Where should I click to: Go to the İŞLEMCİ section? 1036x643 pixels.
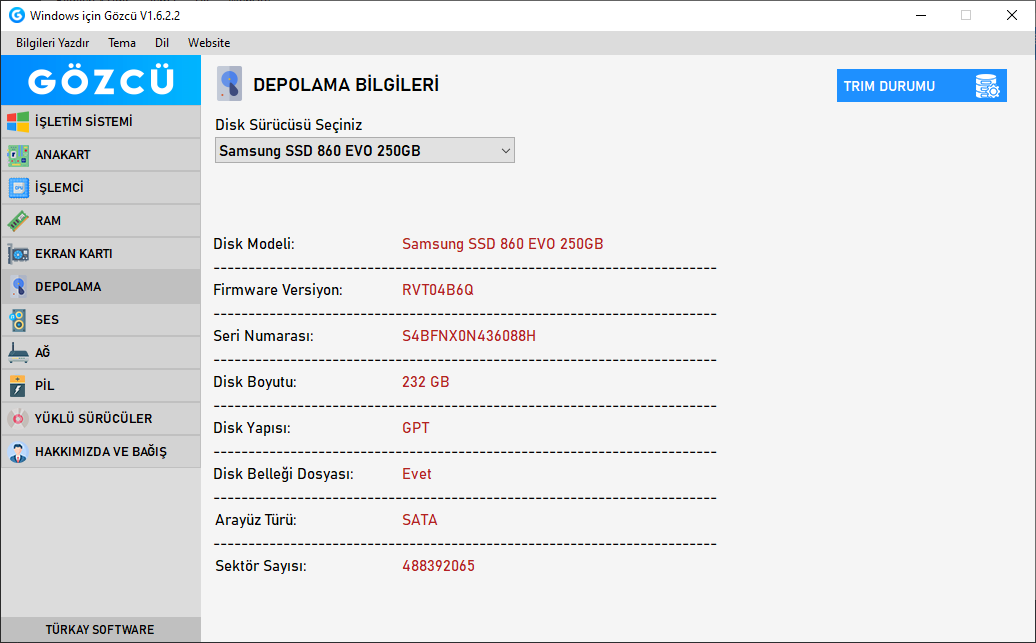point(101,188)
